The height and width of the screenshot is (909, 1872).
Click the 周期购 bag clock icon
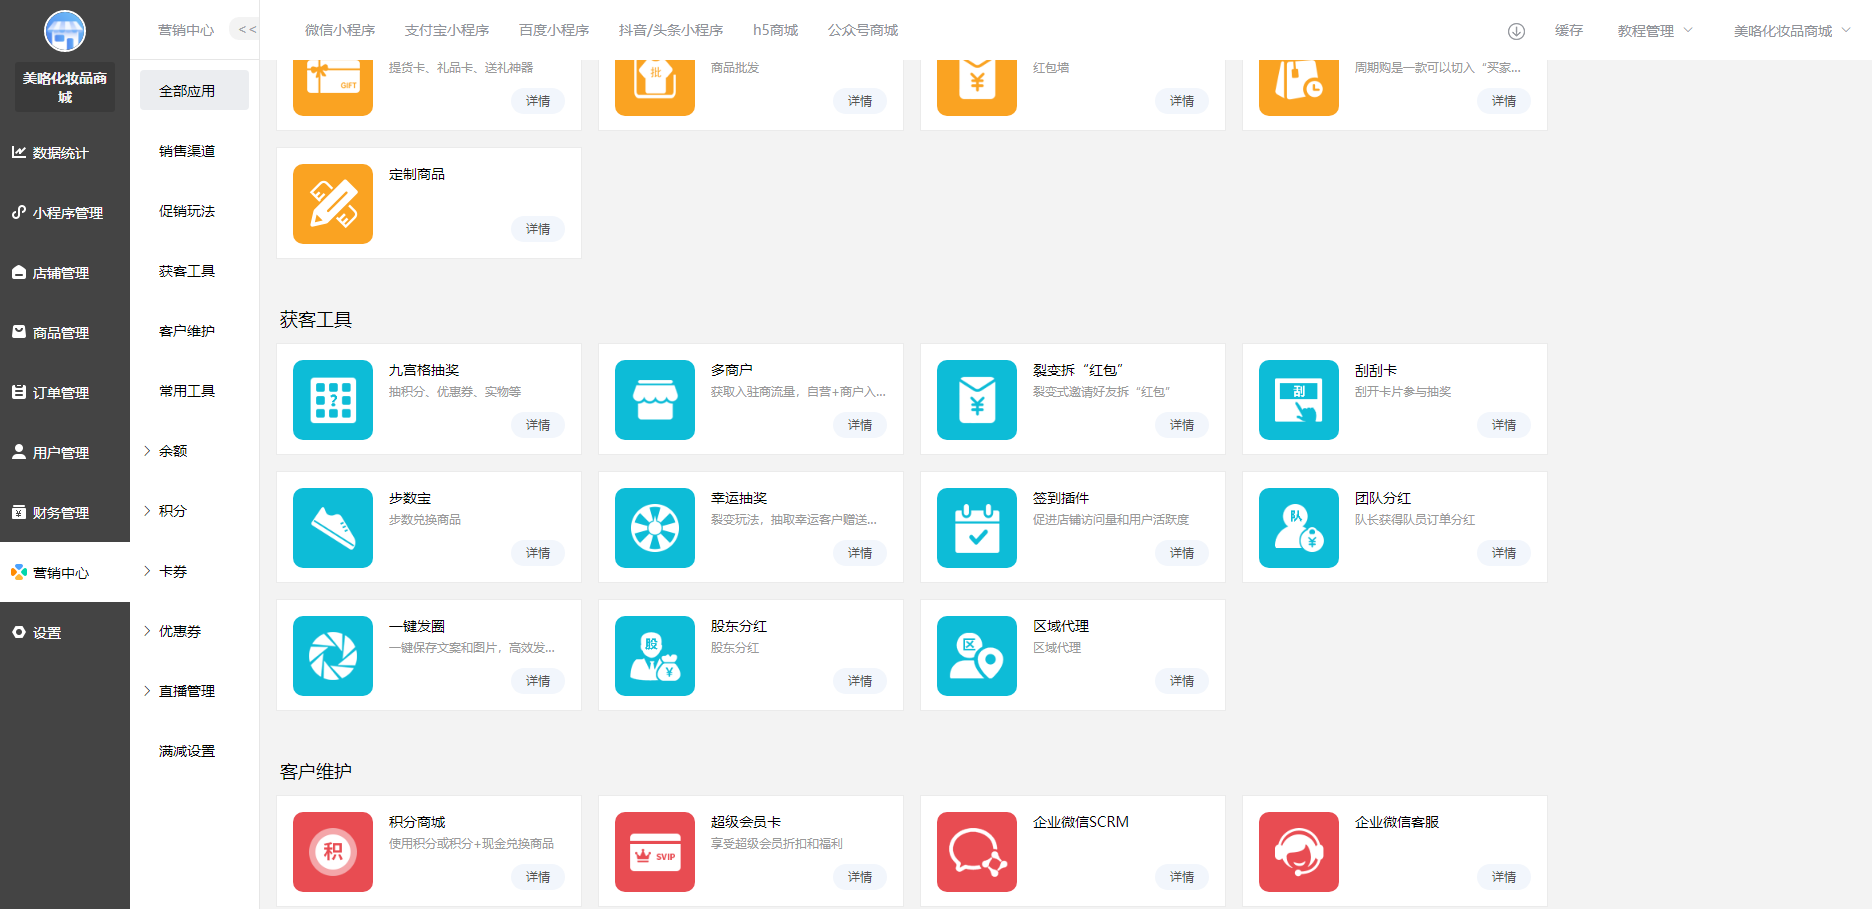coord(1299,88)
